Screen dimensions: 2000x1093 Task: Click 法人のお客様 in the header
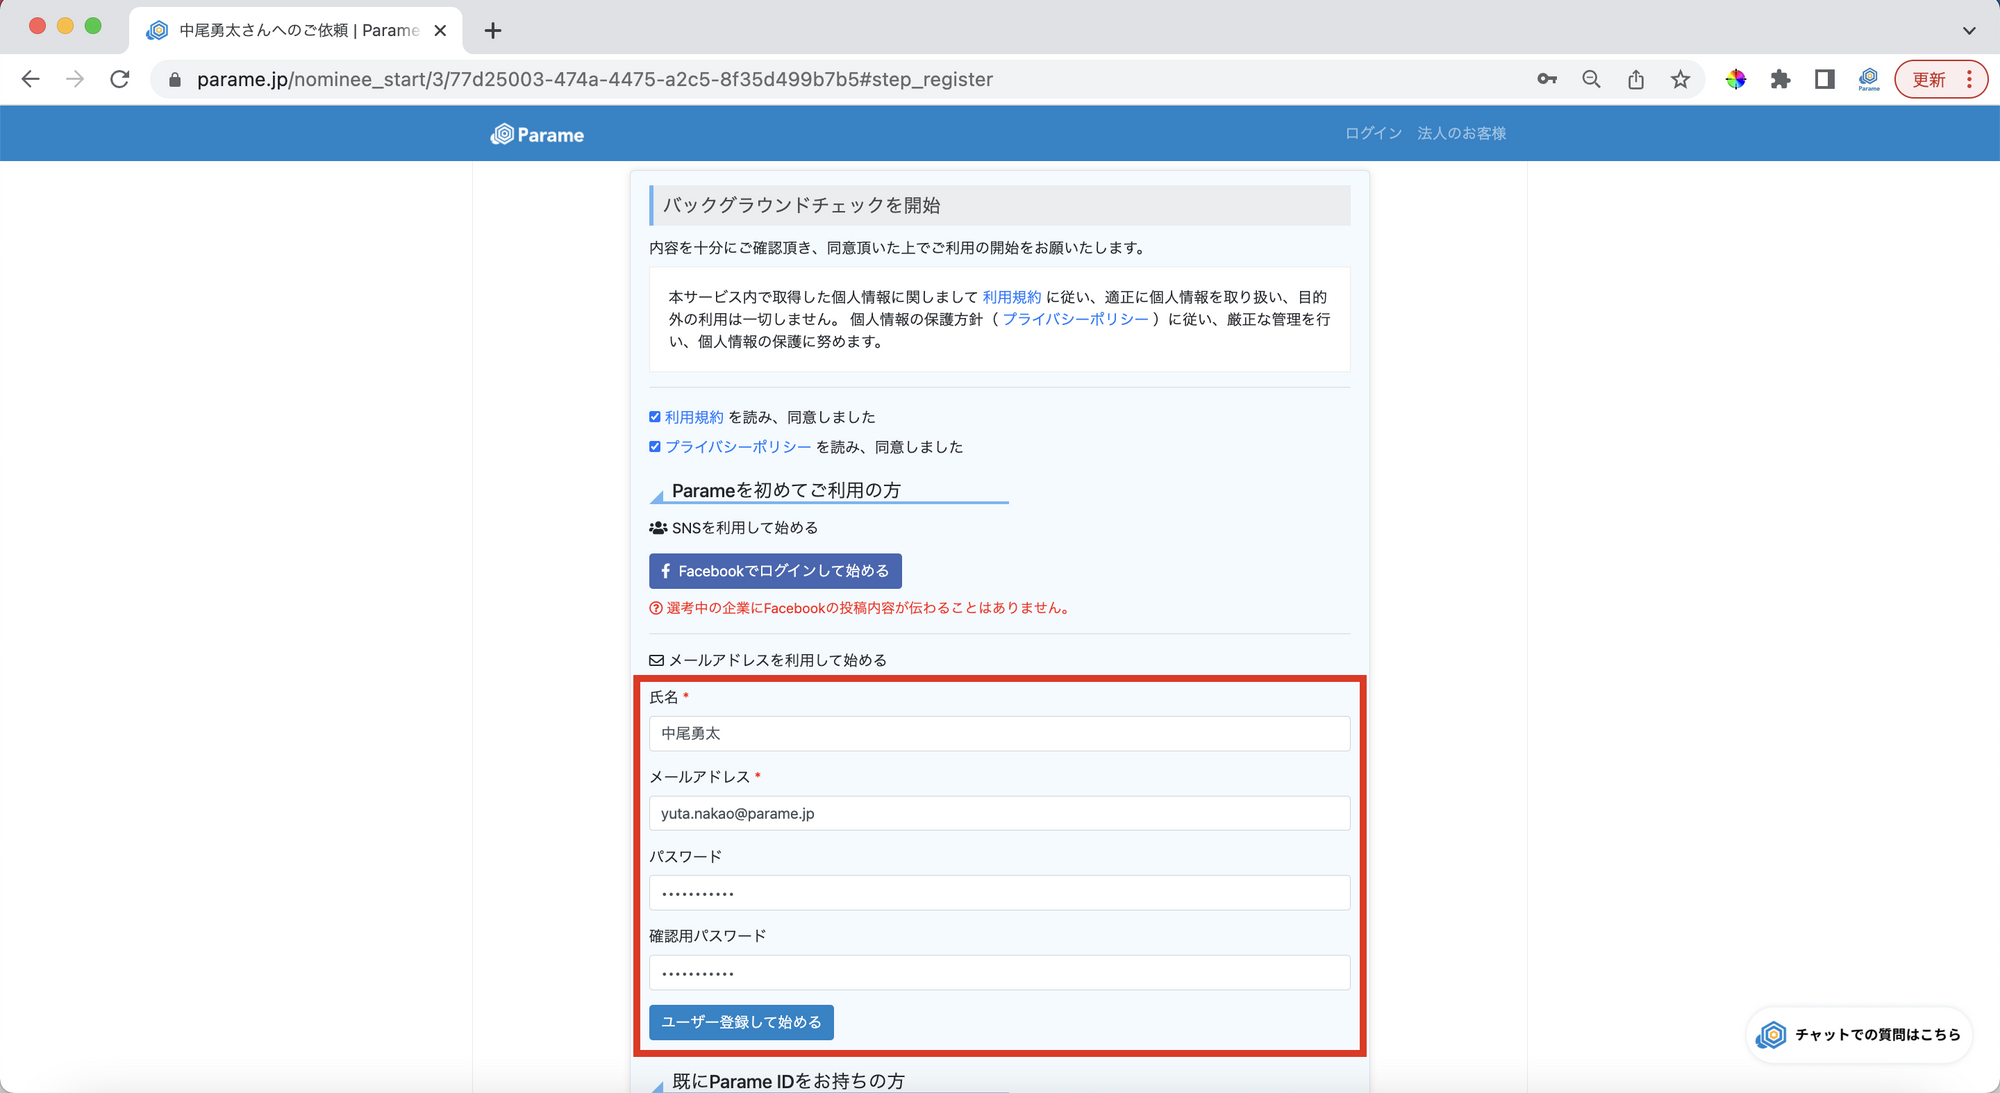pos(1461,133)
